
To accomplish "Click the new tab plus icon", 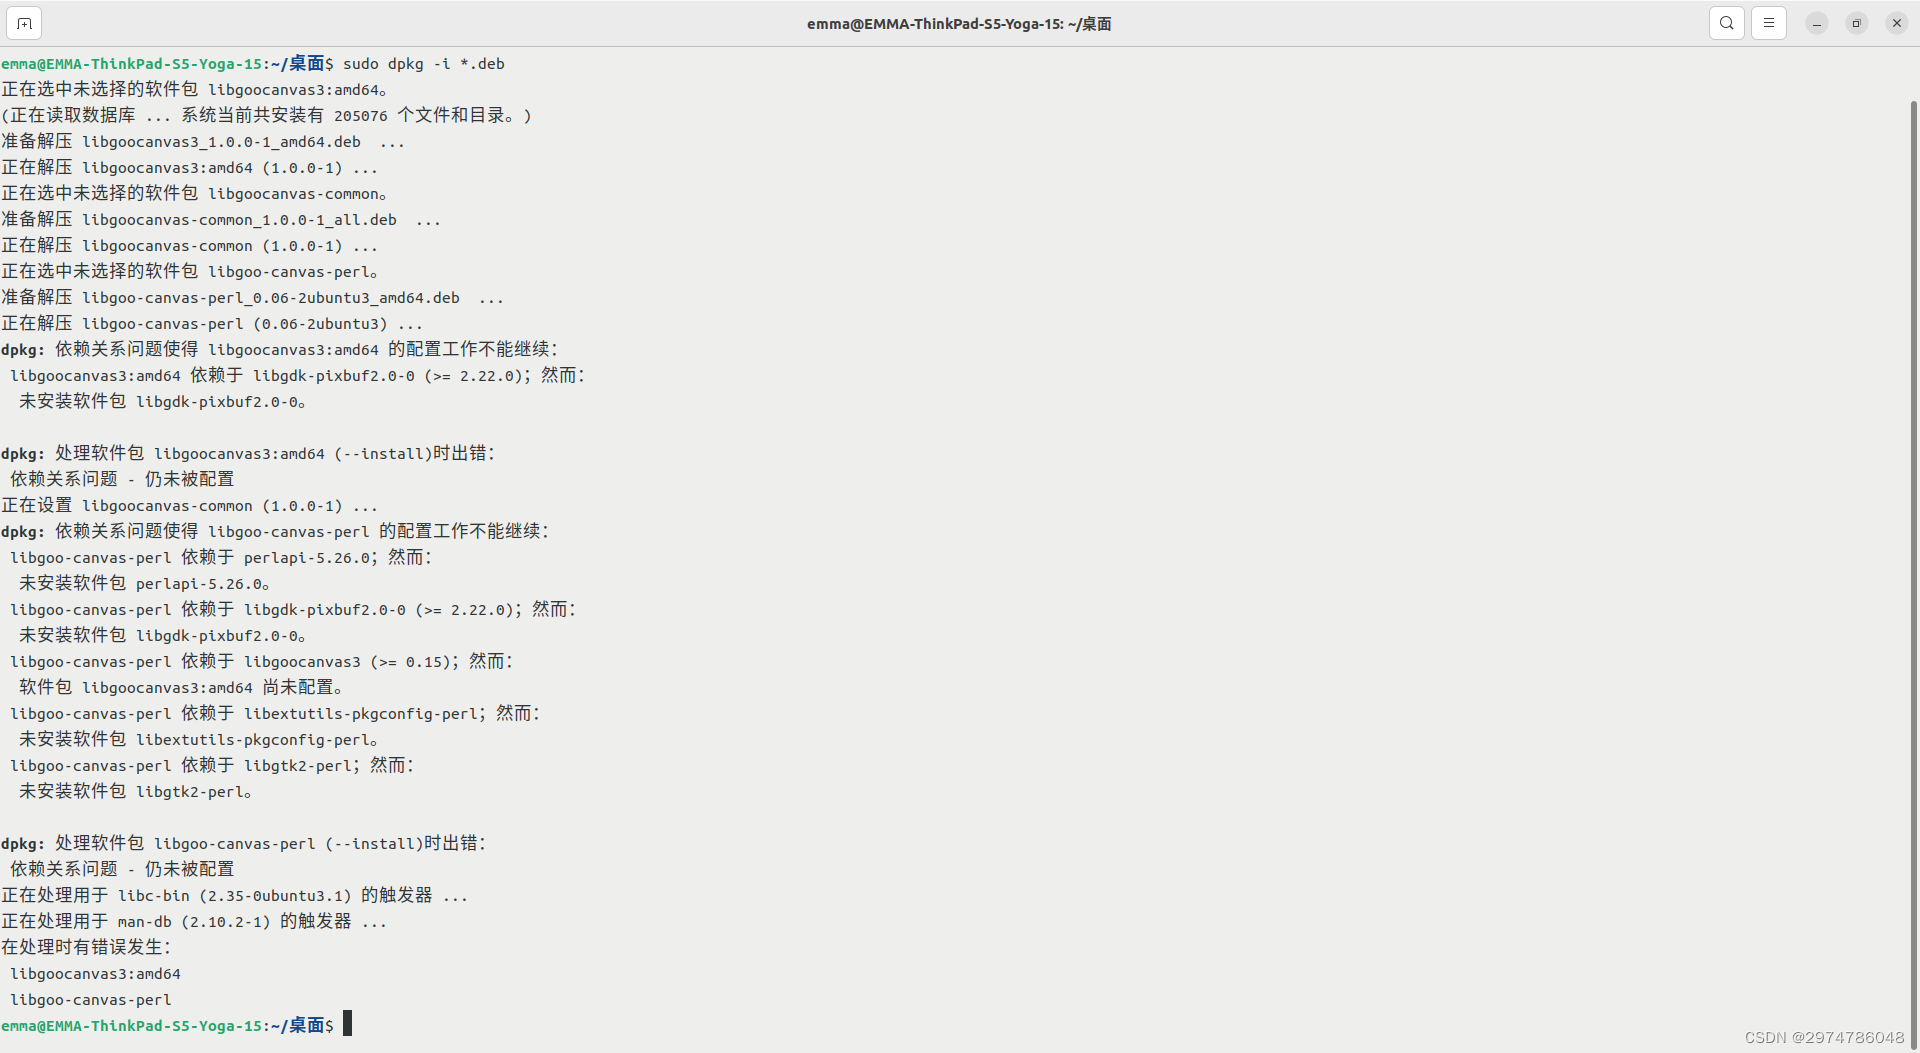I will pos(23,22).
